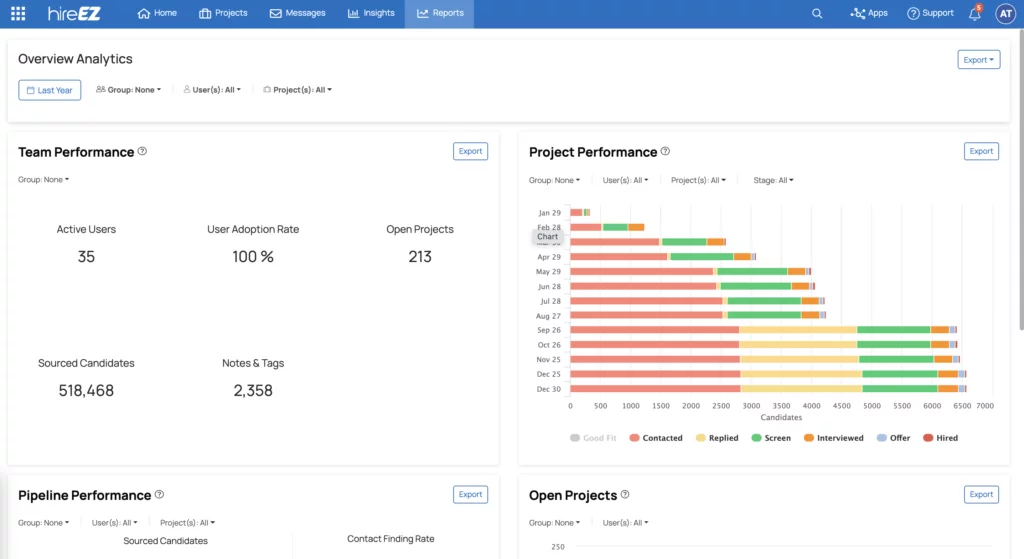Open the AT user avatar menu

1004,13
